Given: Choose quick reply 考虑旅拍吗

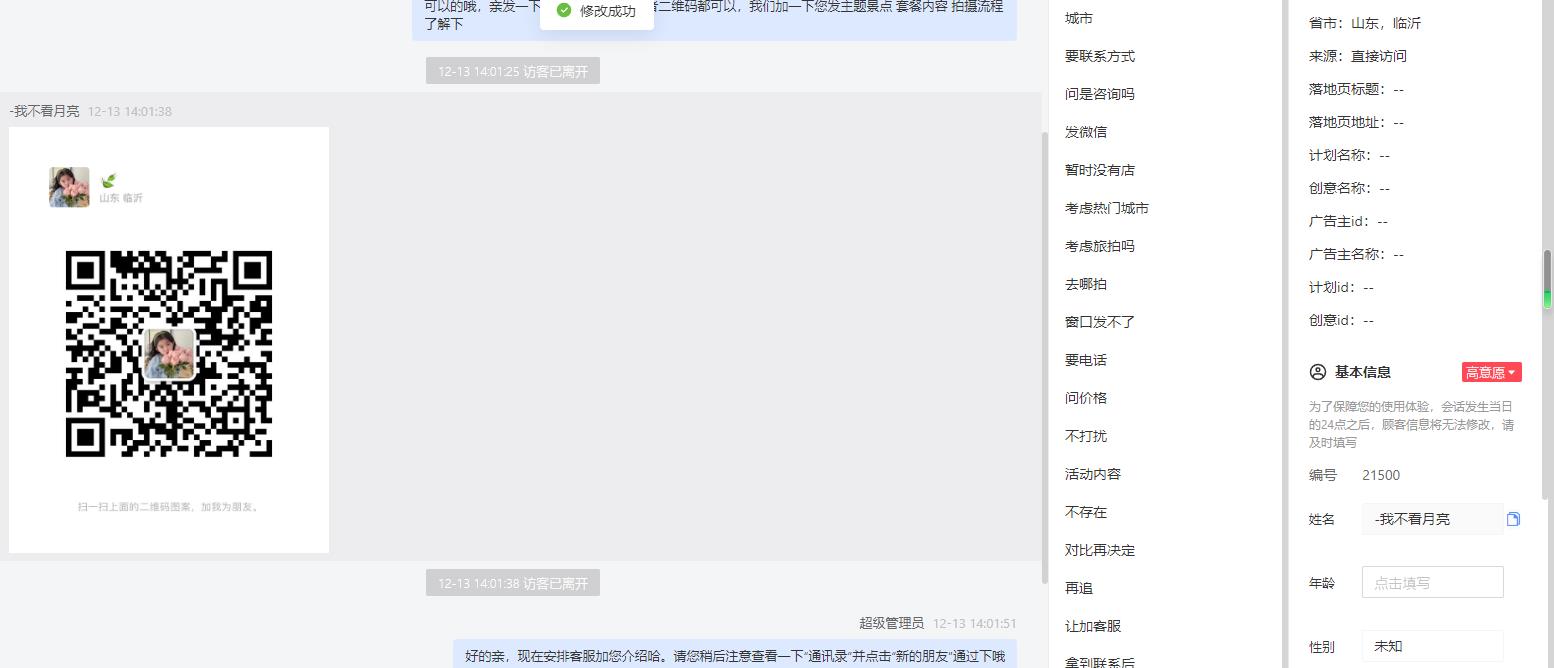Looking at the screenshot, I should pyautogui.click(x=1100, y=246).
